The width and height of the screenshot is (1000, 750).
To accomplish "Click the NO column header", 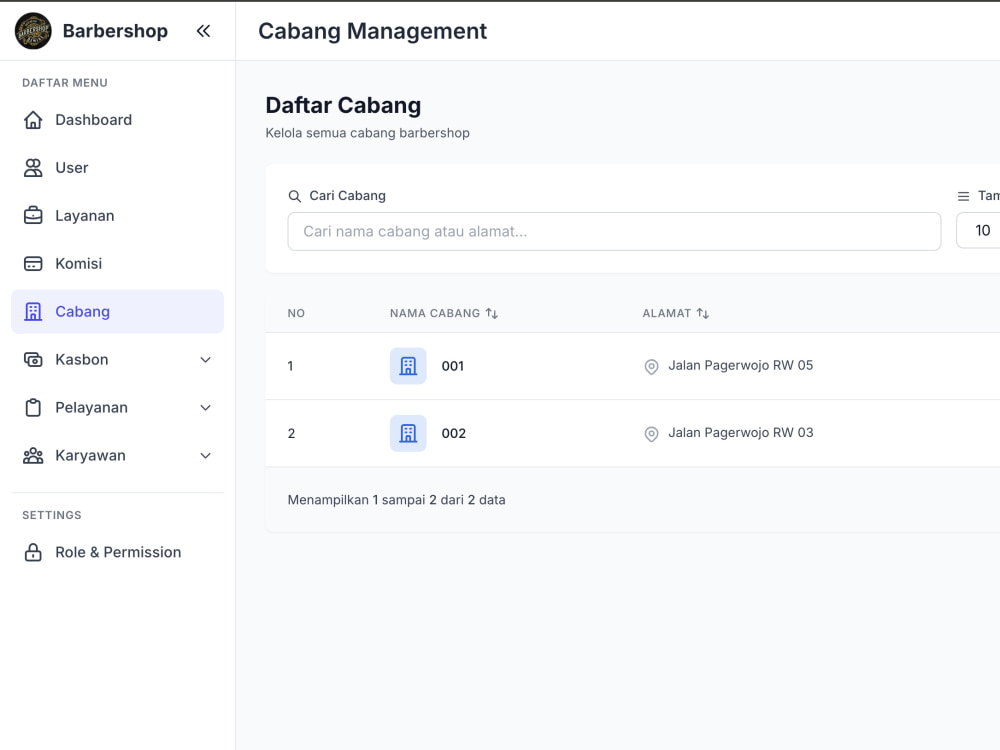I will click(x=296, y=313).
